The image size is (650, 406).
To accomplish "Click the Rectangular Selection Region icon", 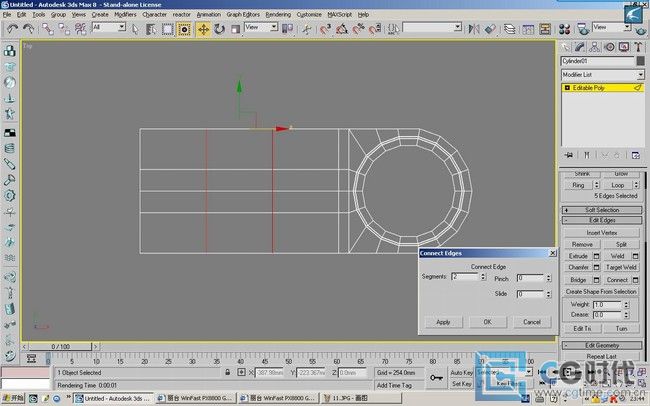I will pyautogui.click(x=167, y=29).
